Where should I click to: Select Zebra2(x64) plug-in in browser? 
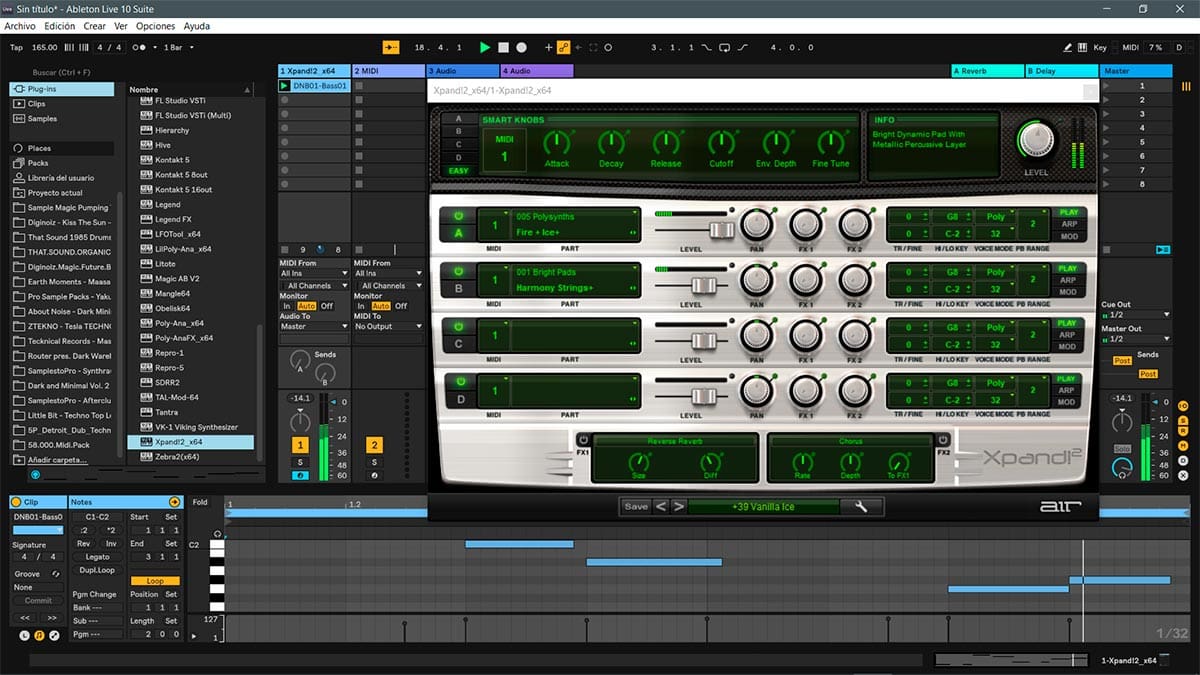177,456
